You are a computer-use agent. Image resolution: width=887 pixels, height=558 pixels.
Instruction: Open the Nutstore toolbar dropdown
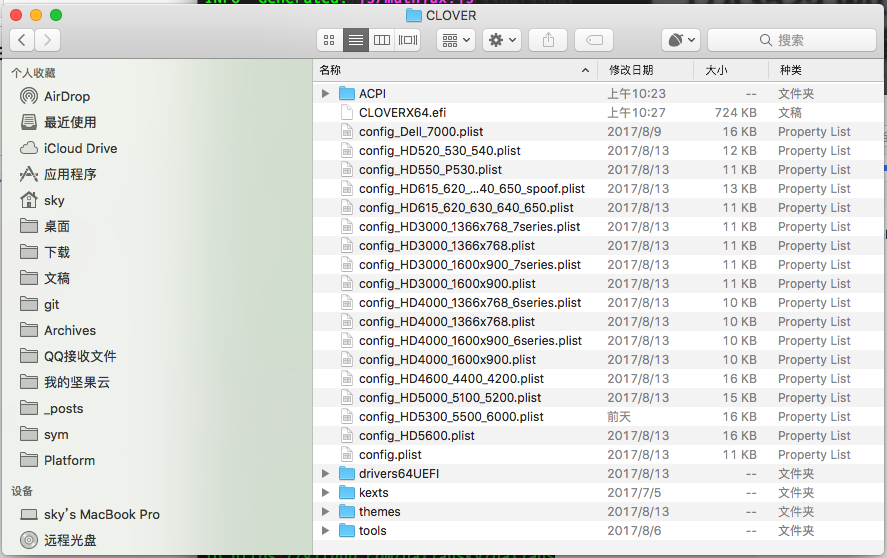coord(681,40)
